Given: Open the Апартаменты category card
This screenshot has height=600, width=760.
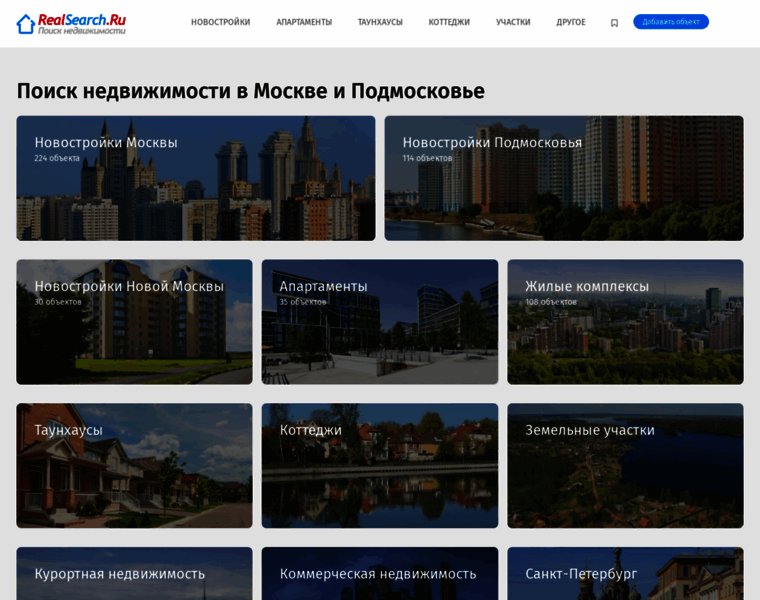Looking at the screenshot, I should point(380,322).
